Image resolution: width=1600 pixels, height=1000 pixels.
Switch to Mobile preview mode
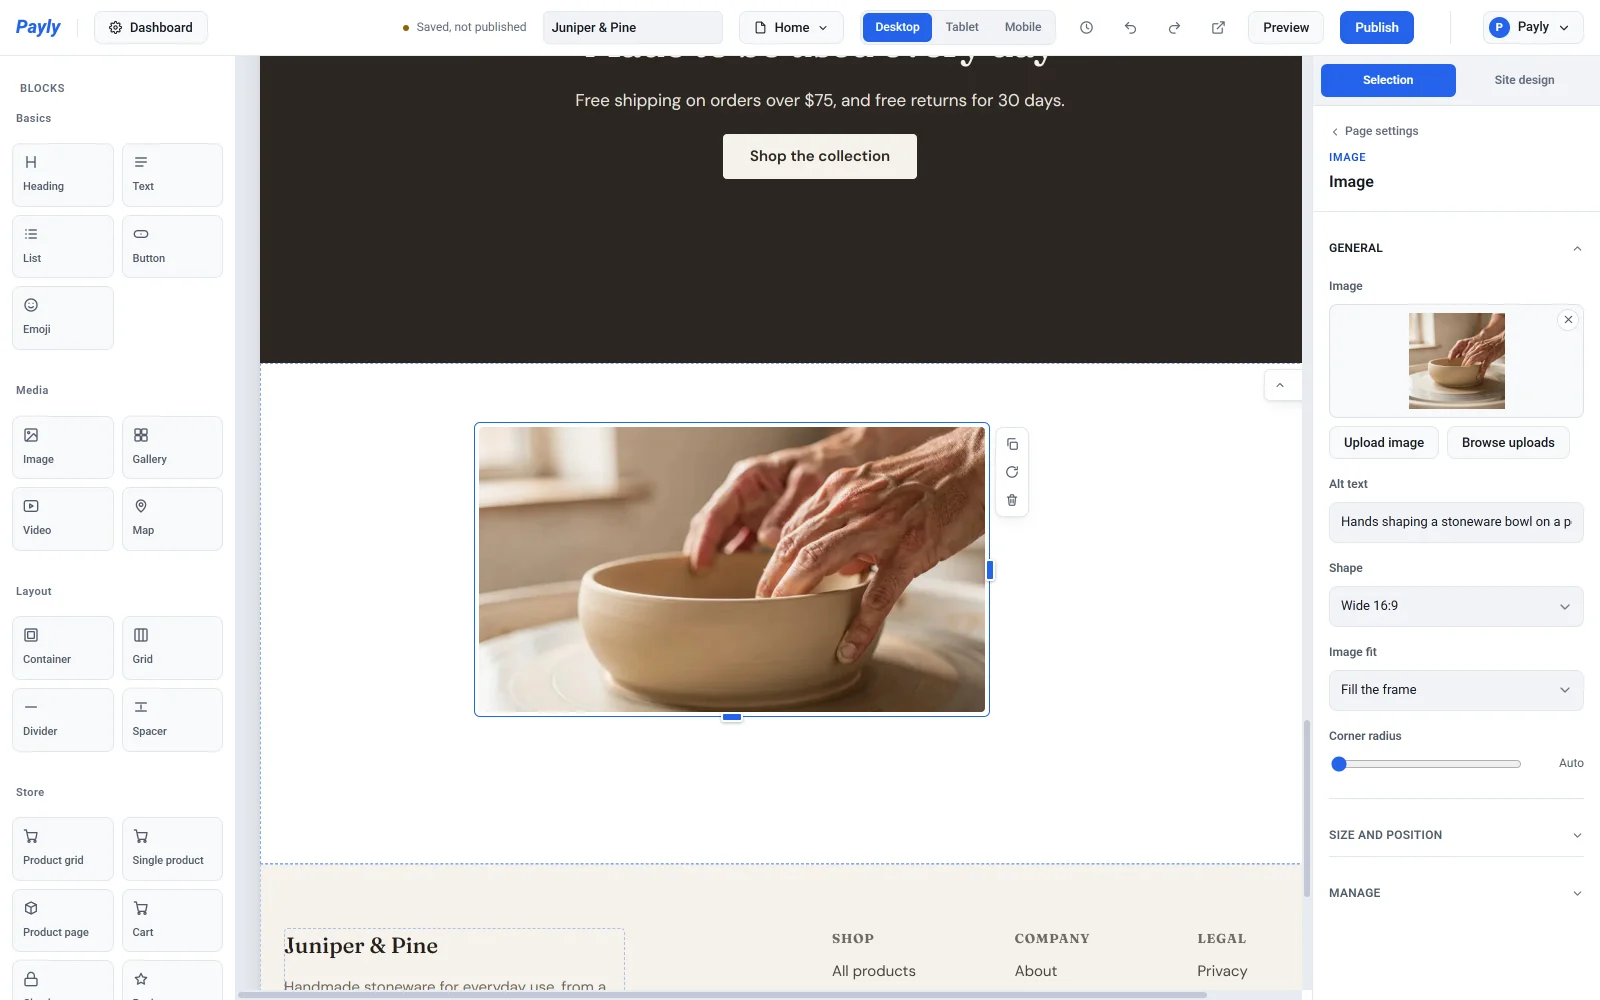[x=1023, y=27]
